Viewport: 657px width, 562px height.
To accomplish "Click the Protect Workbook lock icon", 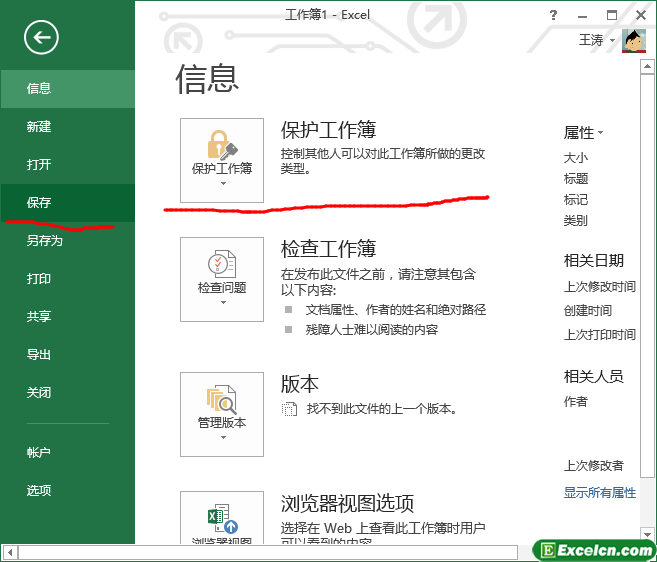I will click(x=221, y=144).
